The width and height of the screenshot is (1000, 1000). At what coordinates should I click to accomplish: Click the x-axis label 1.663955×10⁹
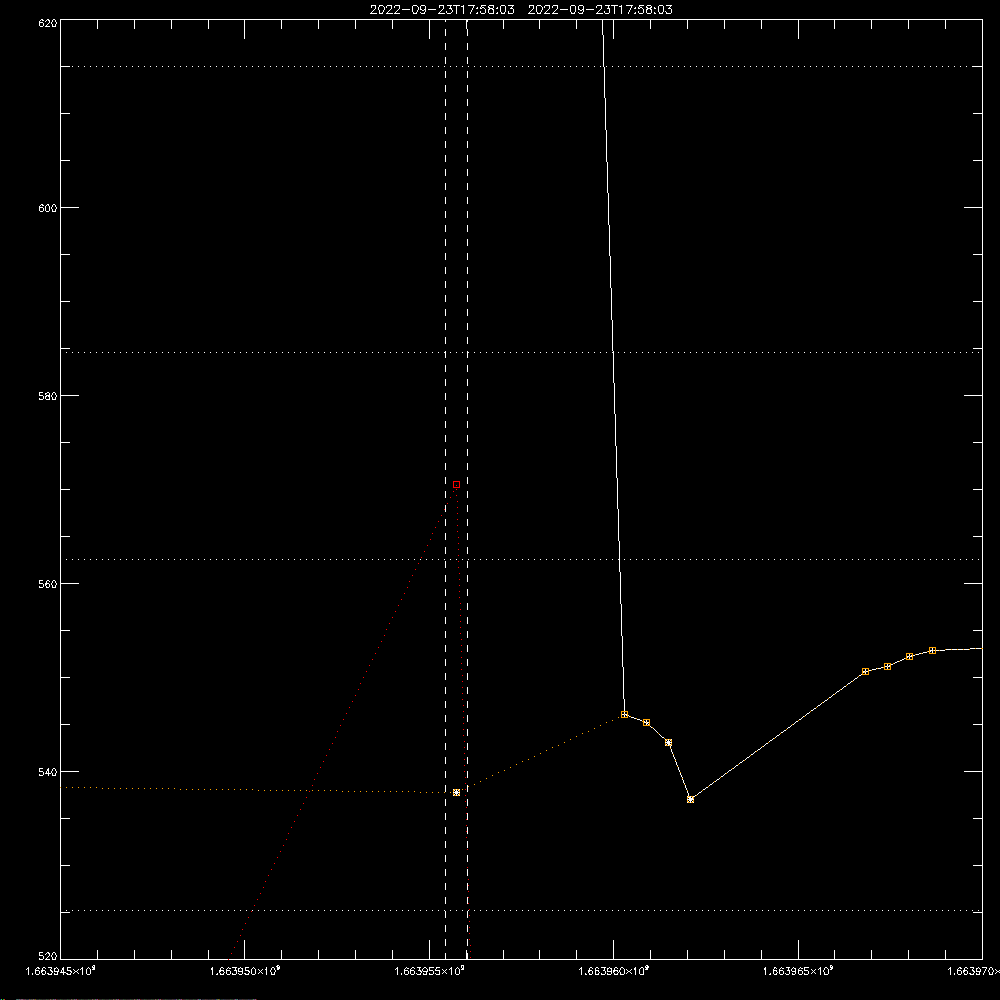point(430,971)
